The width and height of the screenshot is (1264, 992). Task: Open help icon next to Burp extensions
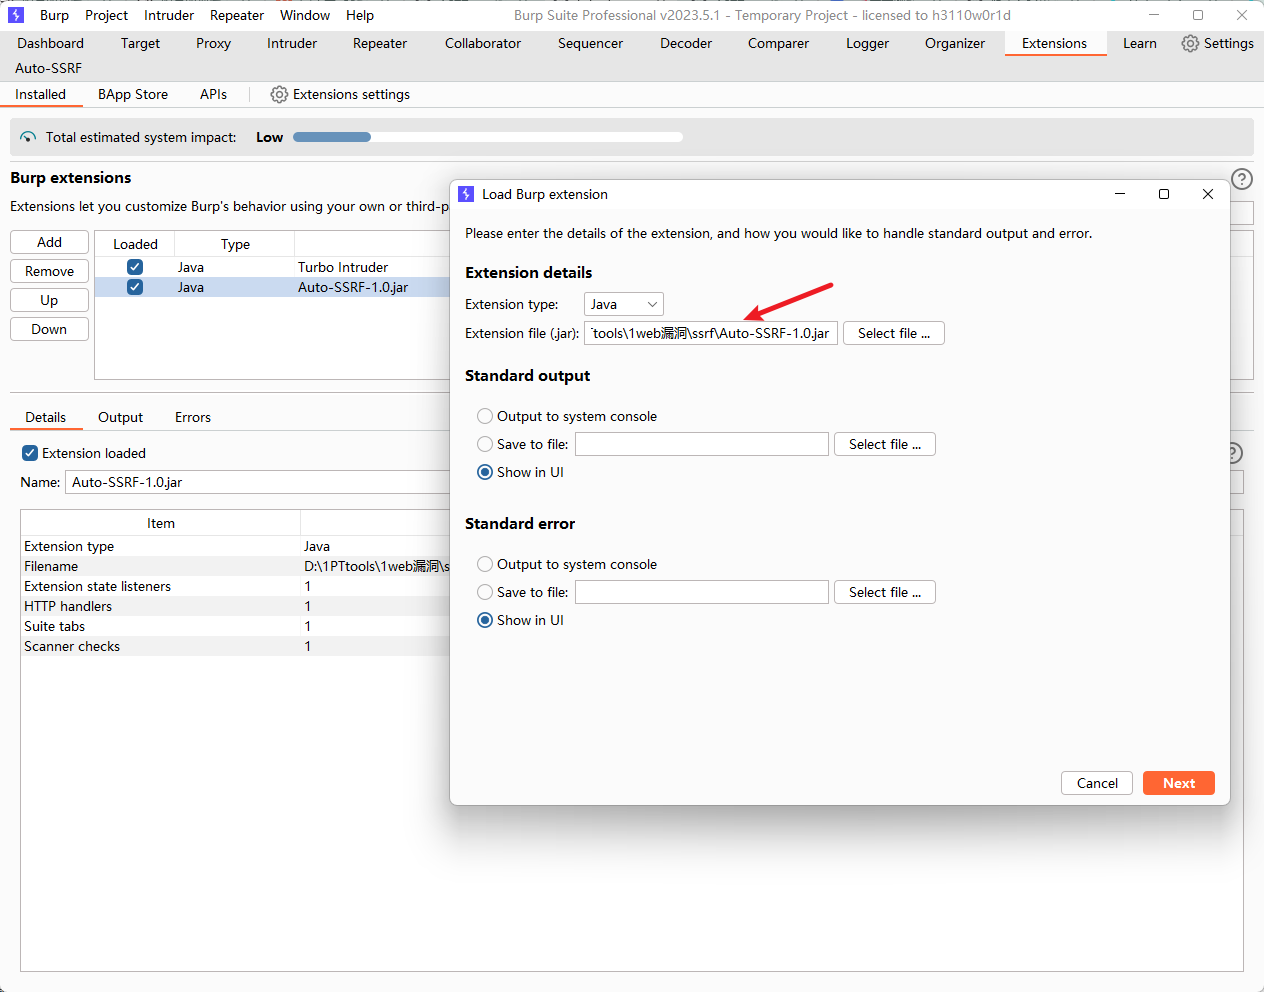(1242, 179)
